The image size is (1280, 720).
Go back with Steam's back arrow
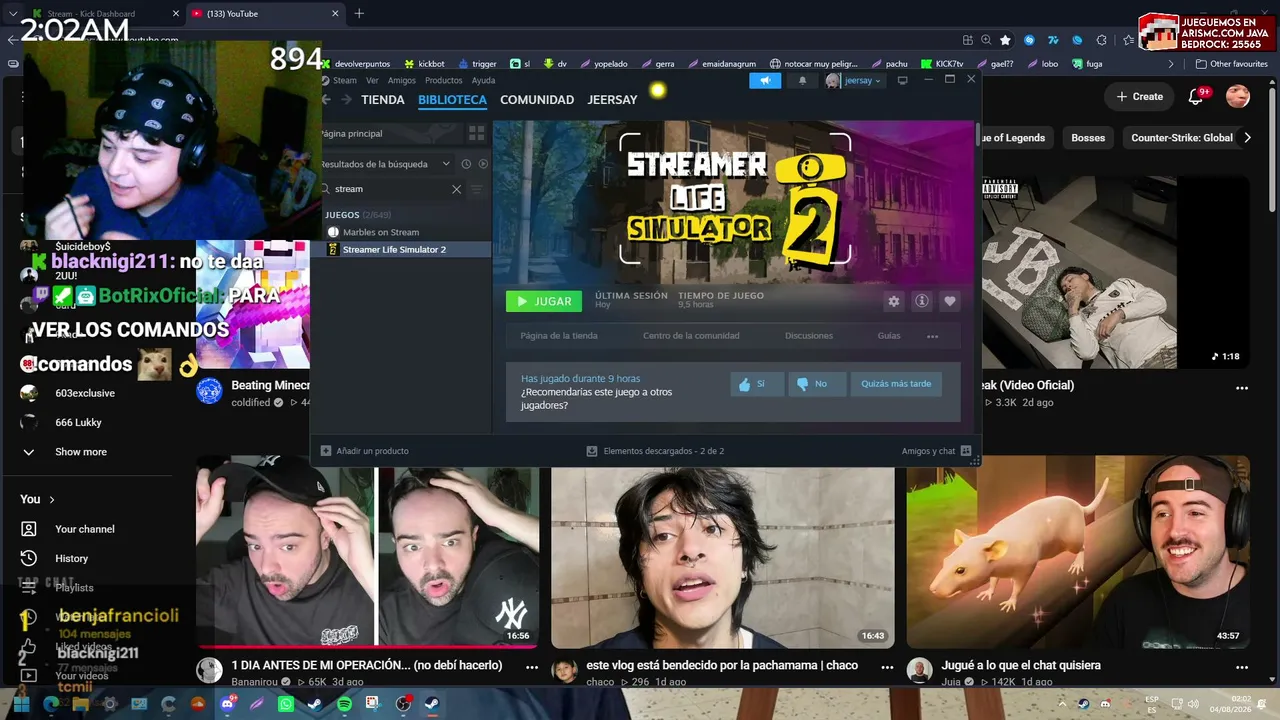[x=328, y=100]
